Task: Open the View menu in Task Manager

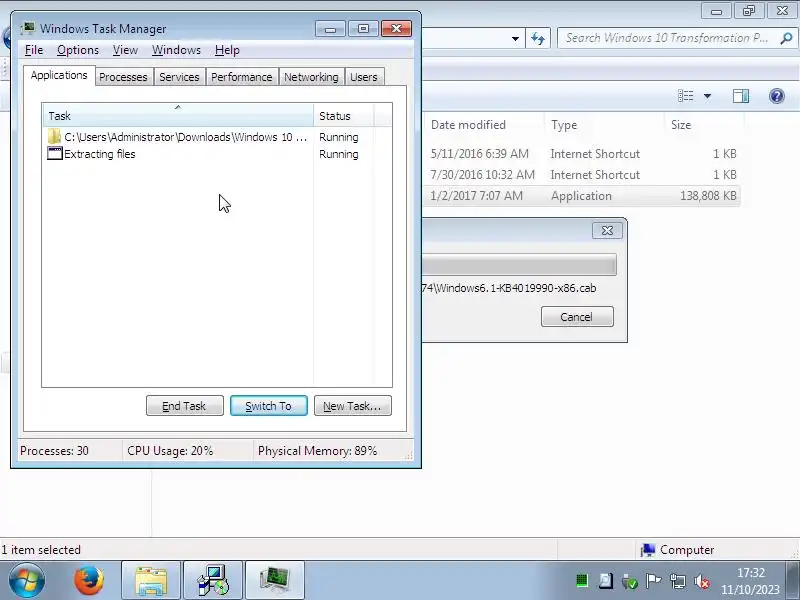Action: point(125,50)
